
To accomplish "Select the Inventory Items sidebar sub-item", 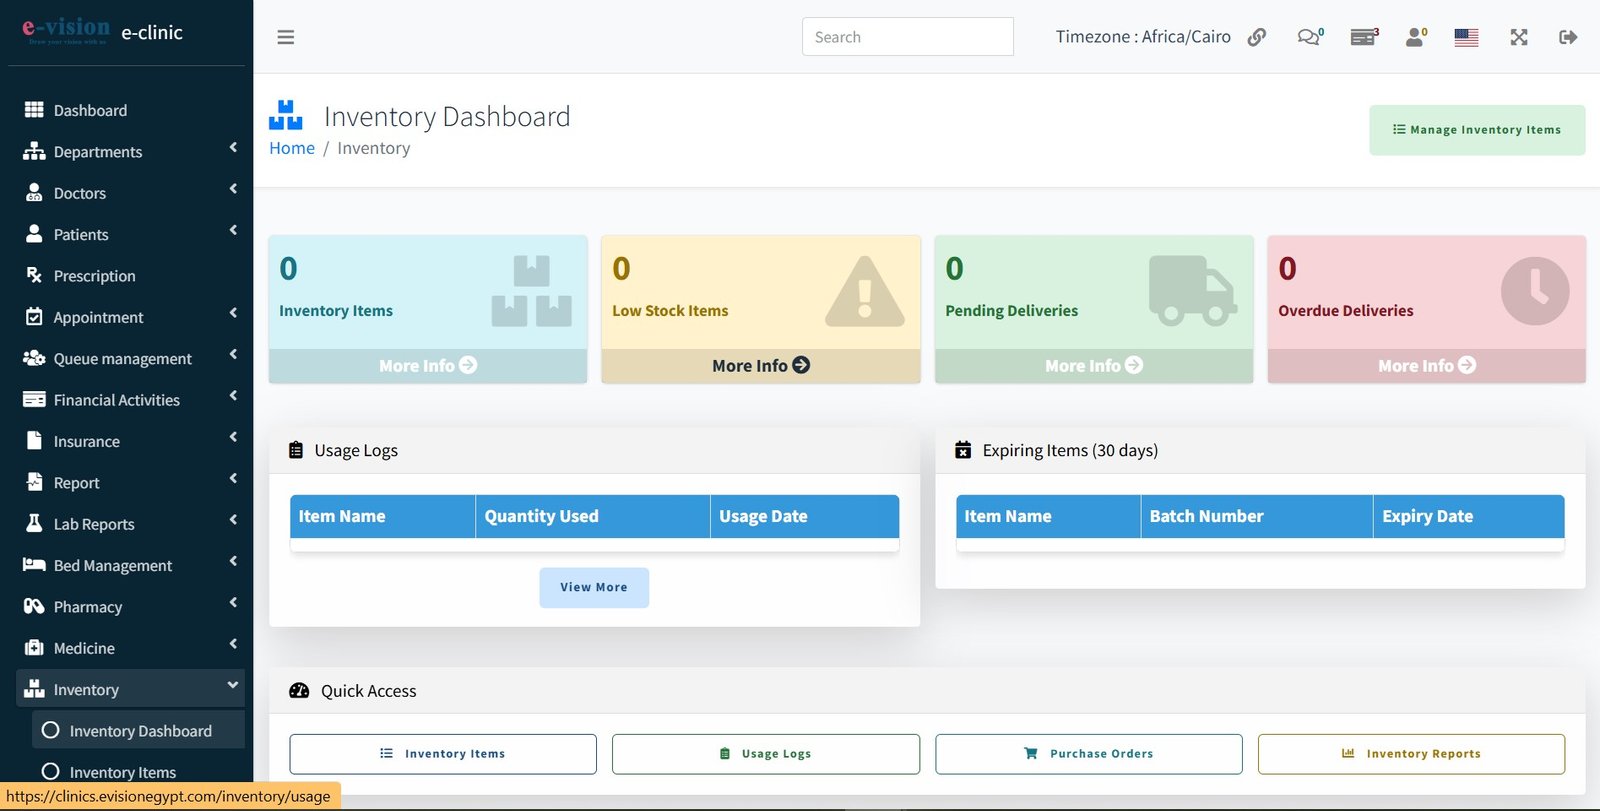I will (x=122, y=772).
